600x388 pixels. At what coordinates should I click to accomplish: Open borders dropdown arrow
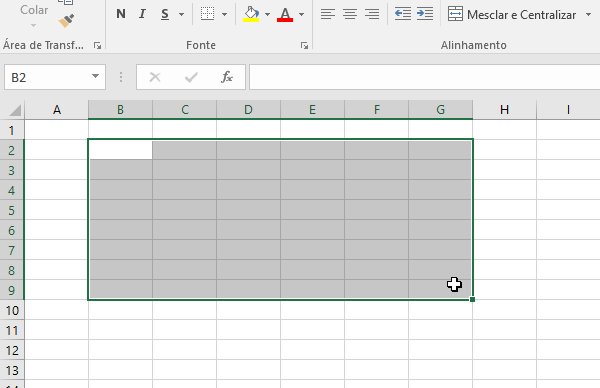click(x=225, y=15)
